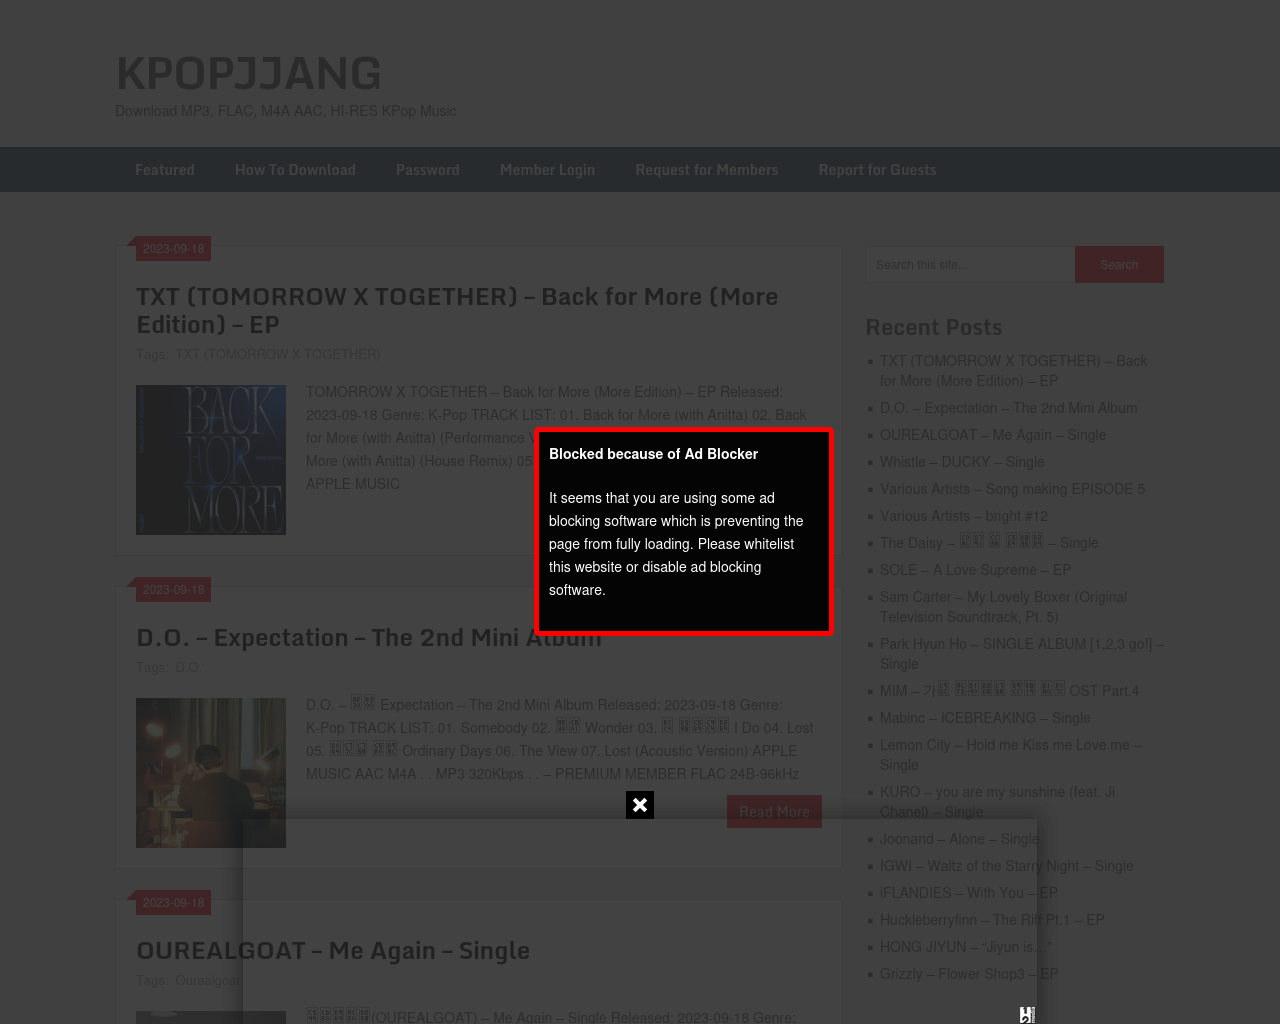The image size is (1280, 1024).
Task: Open the OUREALGOAT – Me Again post title
Action: 333,950
